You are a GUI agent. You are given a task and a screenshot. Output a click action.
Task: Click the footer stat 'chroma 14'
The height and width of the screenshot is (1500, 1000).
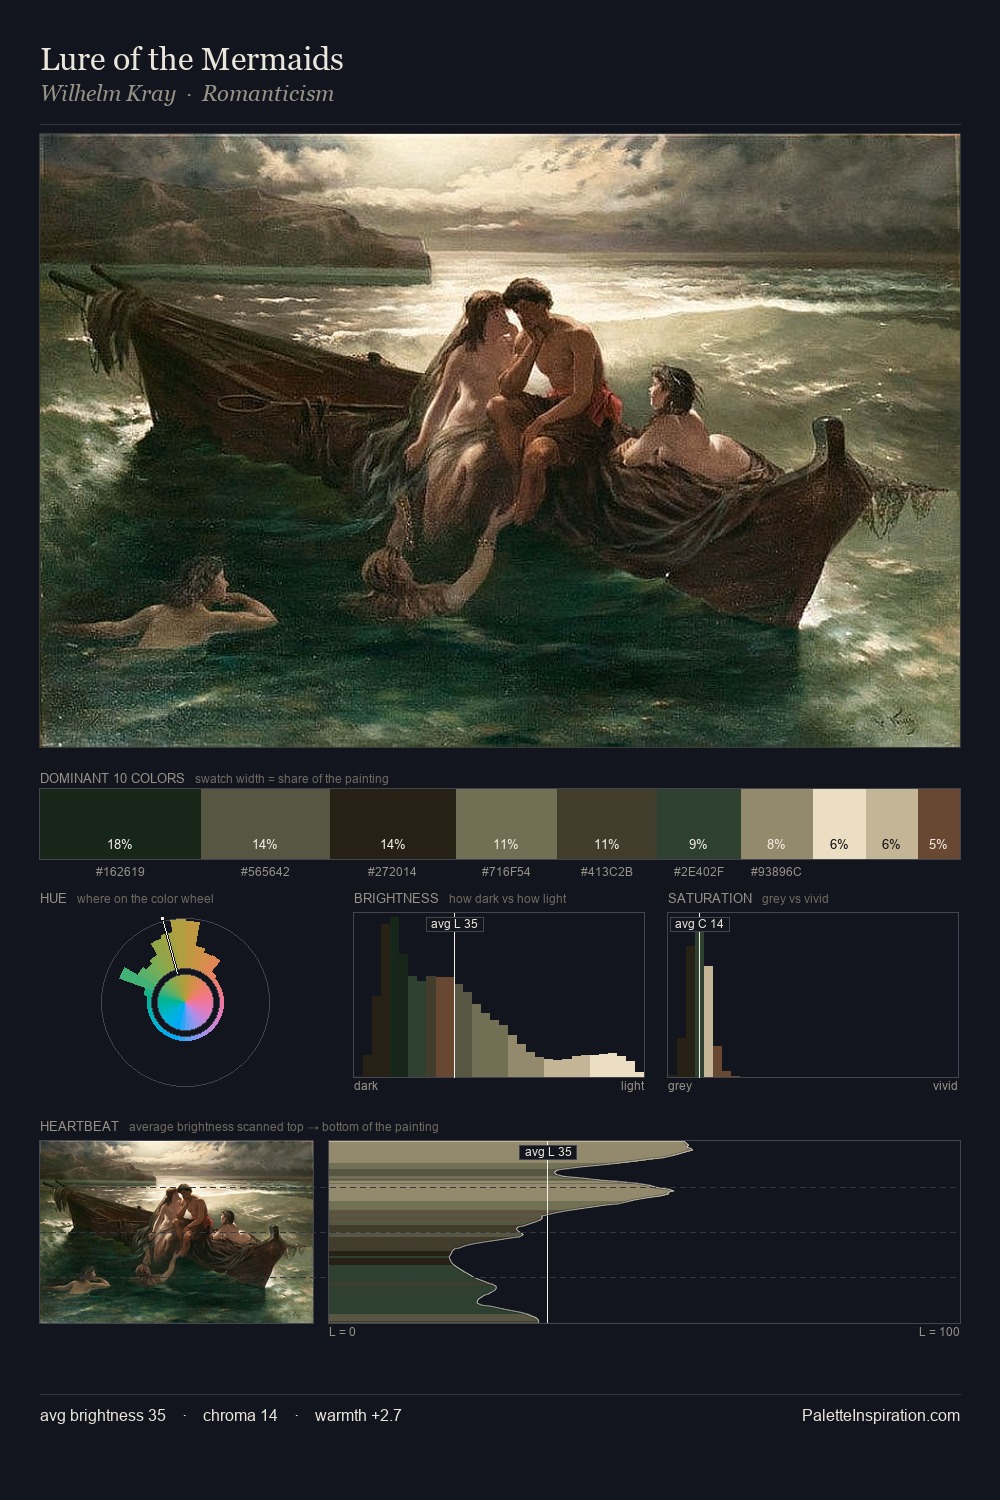[240, 1415]
